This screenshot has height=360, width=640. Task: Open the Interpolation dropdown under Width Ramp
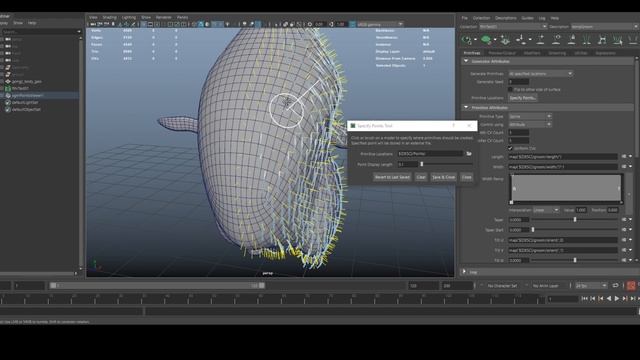(x=546, y=210)
